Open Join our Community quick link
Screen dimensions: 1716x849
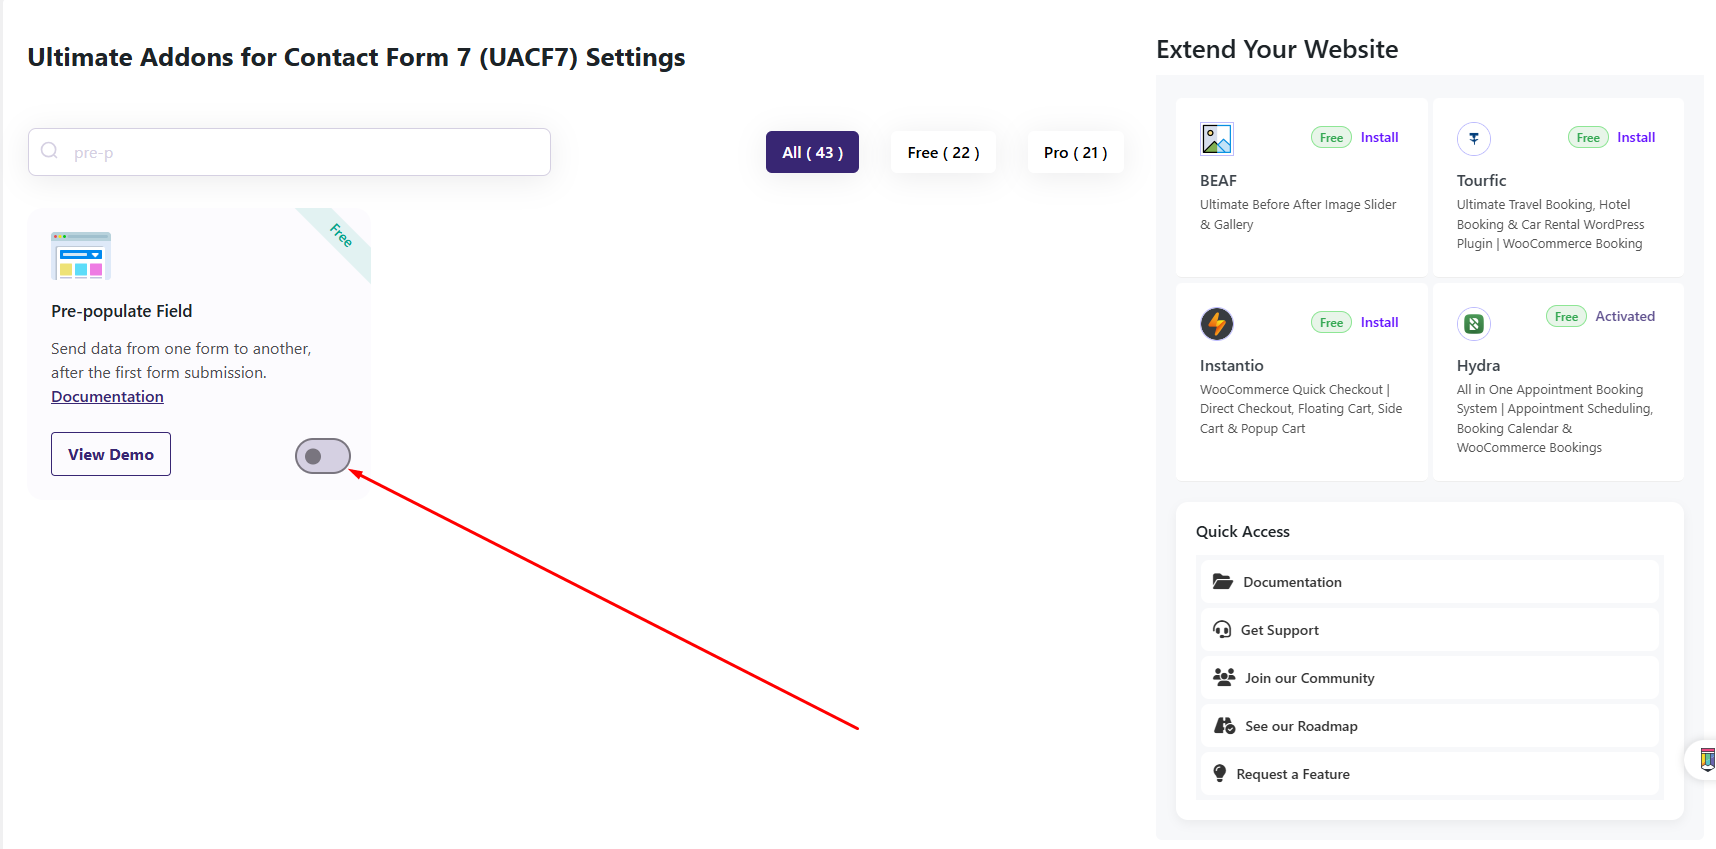[1309, 678]
